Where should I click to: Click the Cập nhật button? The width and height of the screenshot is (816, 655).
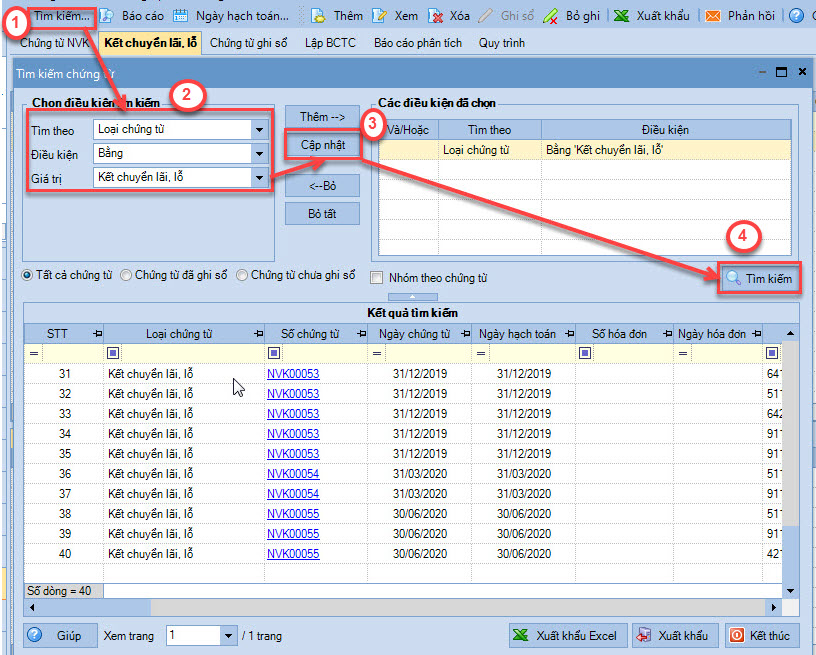322,145
